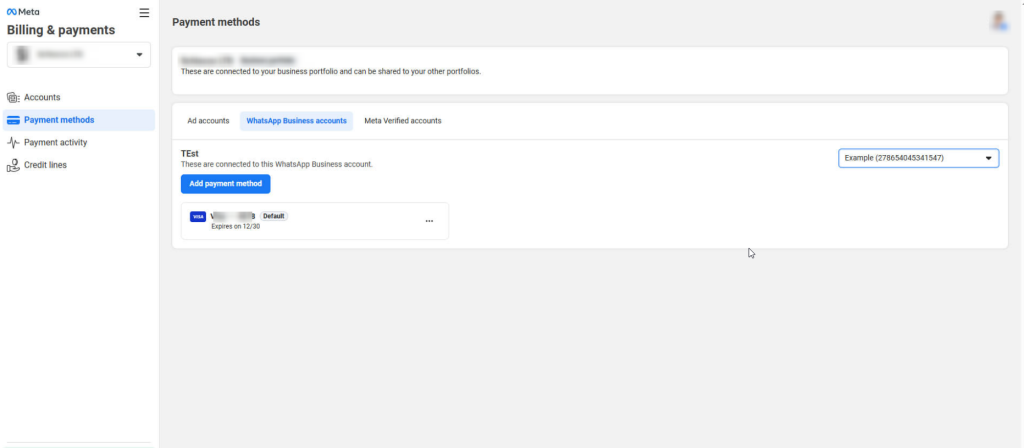Open the Example (278654045341547) account dropdown
Image resolution: width=1024 pixels, height=448 pixels.
pyautogui.click(x=918, y=158)
